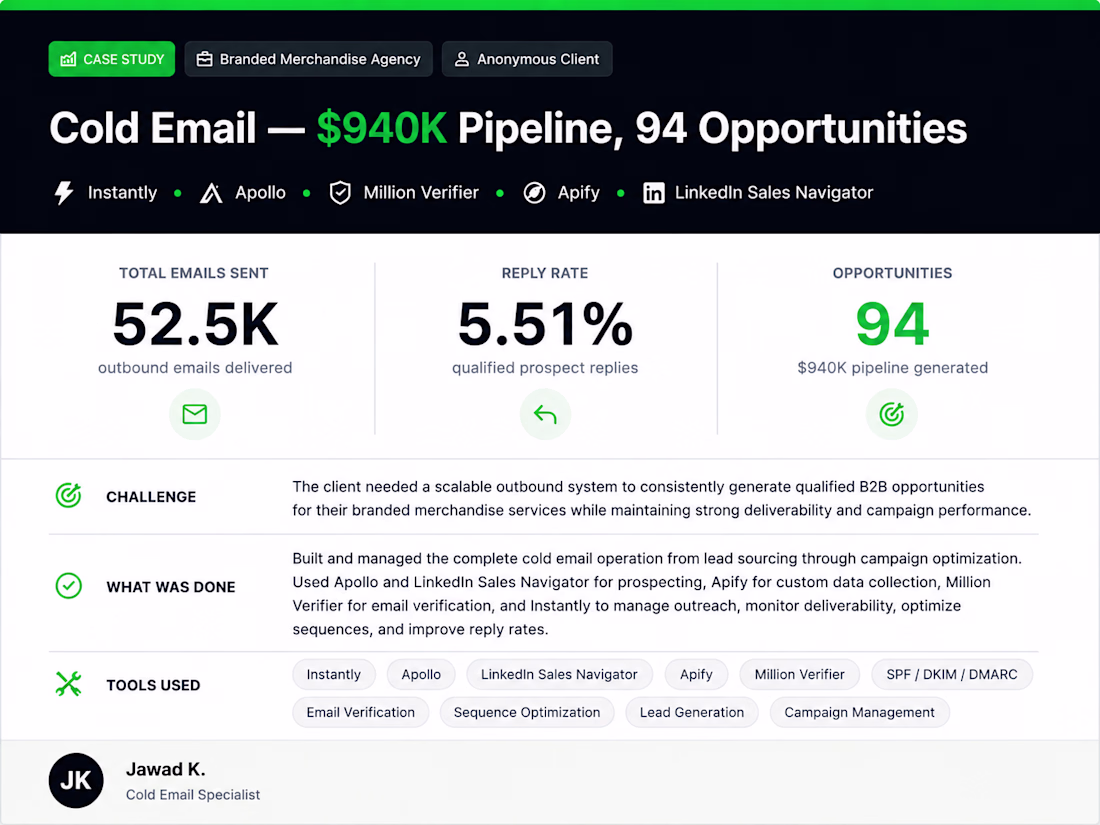Image resolution: width=1100 pixels, height=825 pixels.
Task: Click the JK avatar circle
Action: coord(76,780)
